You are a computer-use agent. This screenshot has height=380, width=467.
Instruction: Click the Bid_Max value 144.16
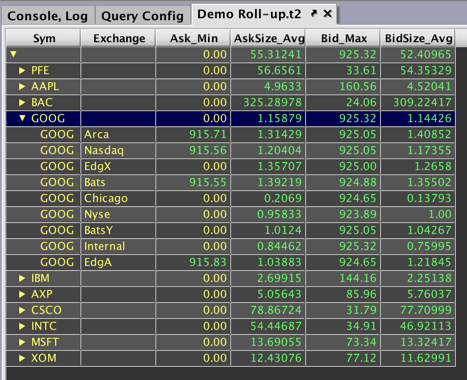[358, 278]
